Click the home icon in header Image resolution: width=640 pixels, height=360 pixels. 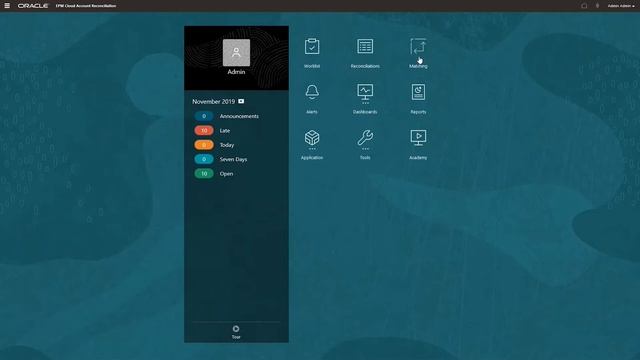click(584, 6)
